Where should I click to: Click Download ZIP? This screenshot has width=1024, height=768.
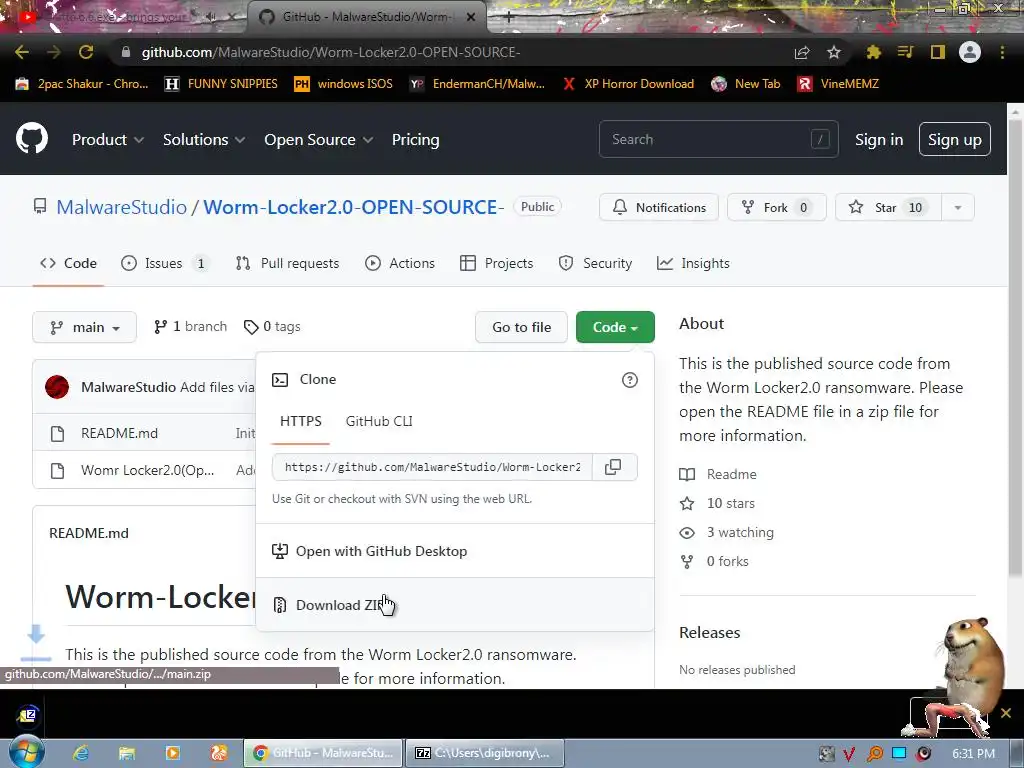455,605
